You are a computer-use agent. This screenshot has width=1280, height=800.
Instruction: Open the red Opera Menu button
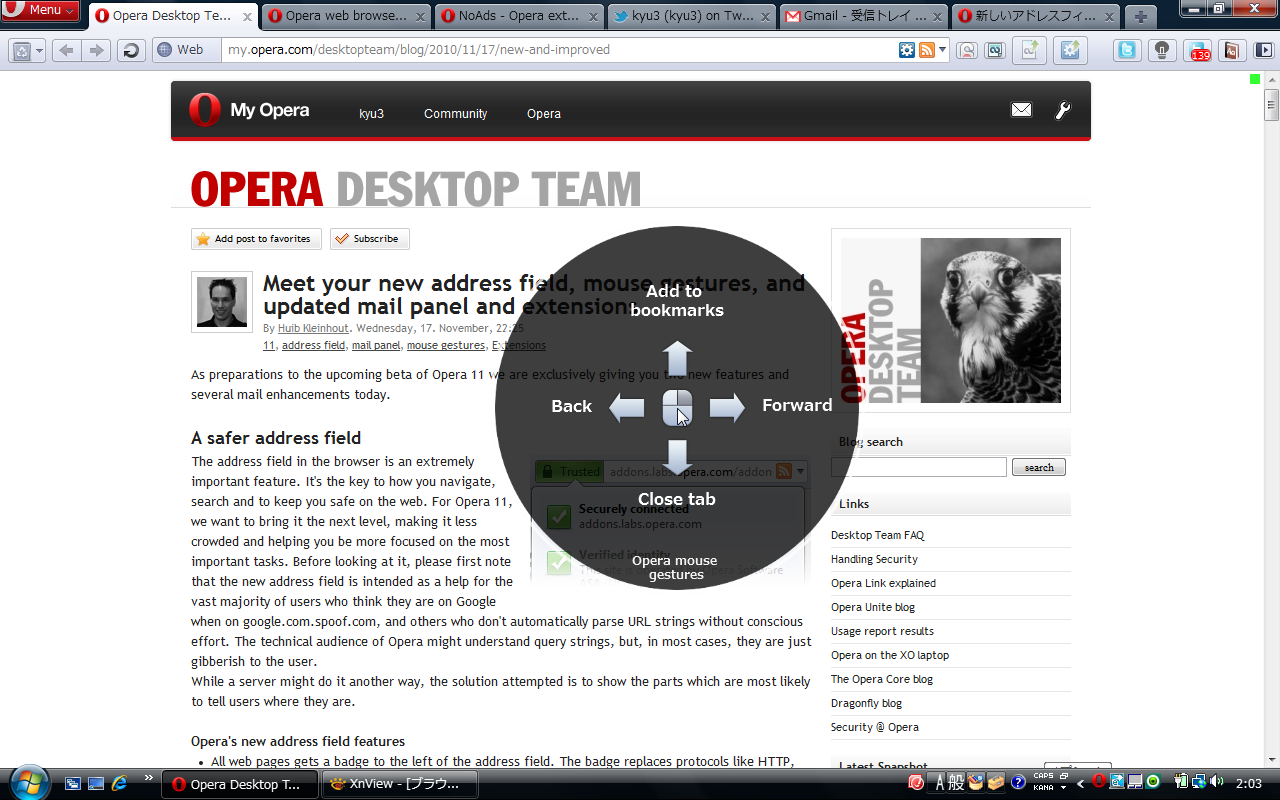coord(40,10)
